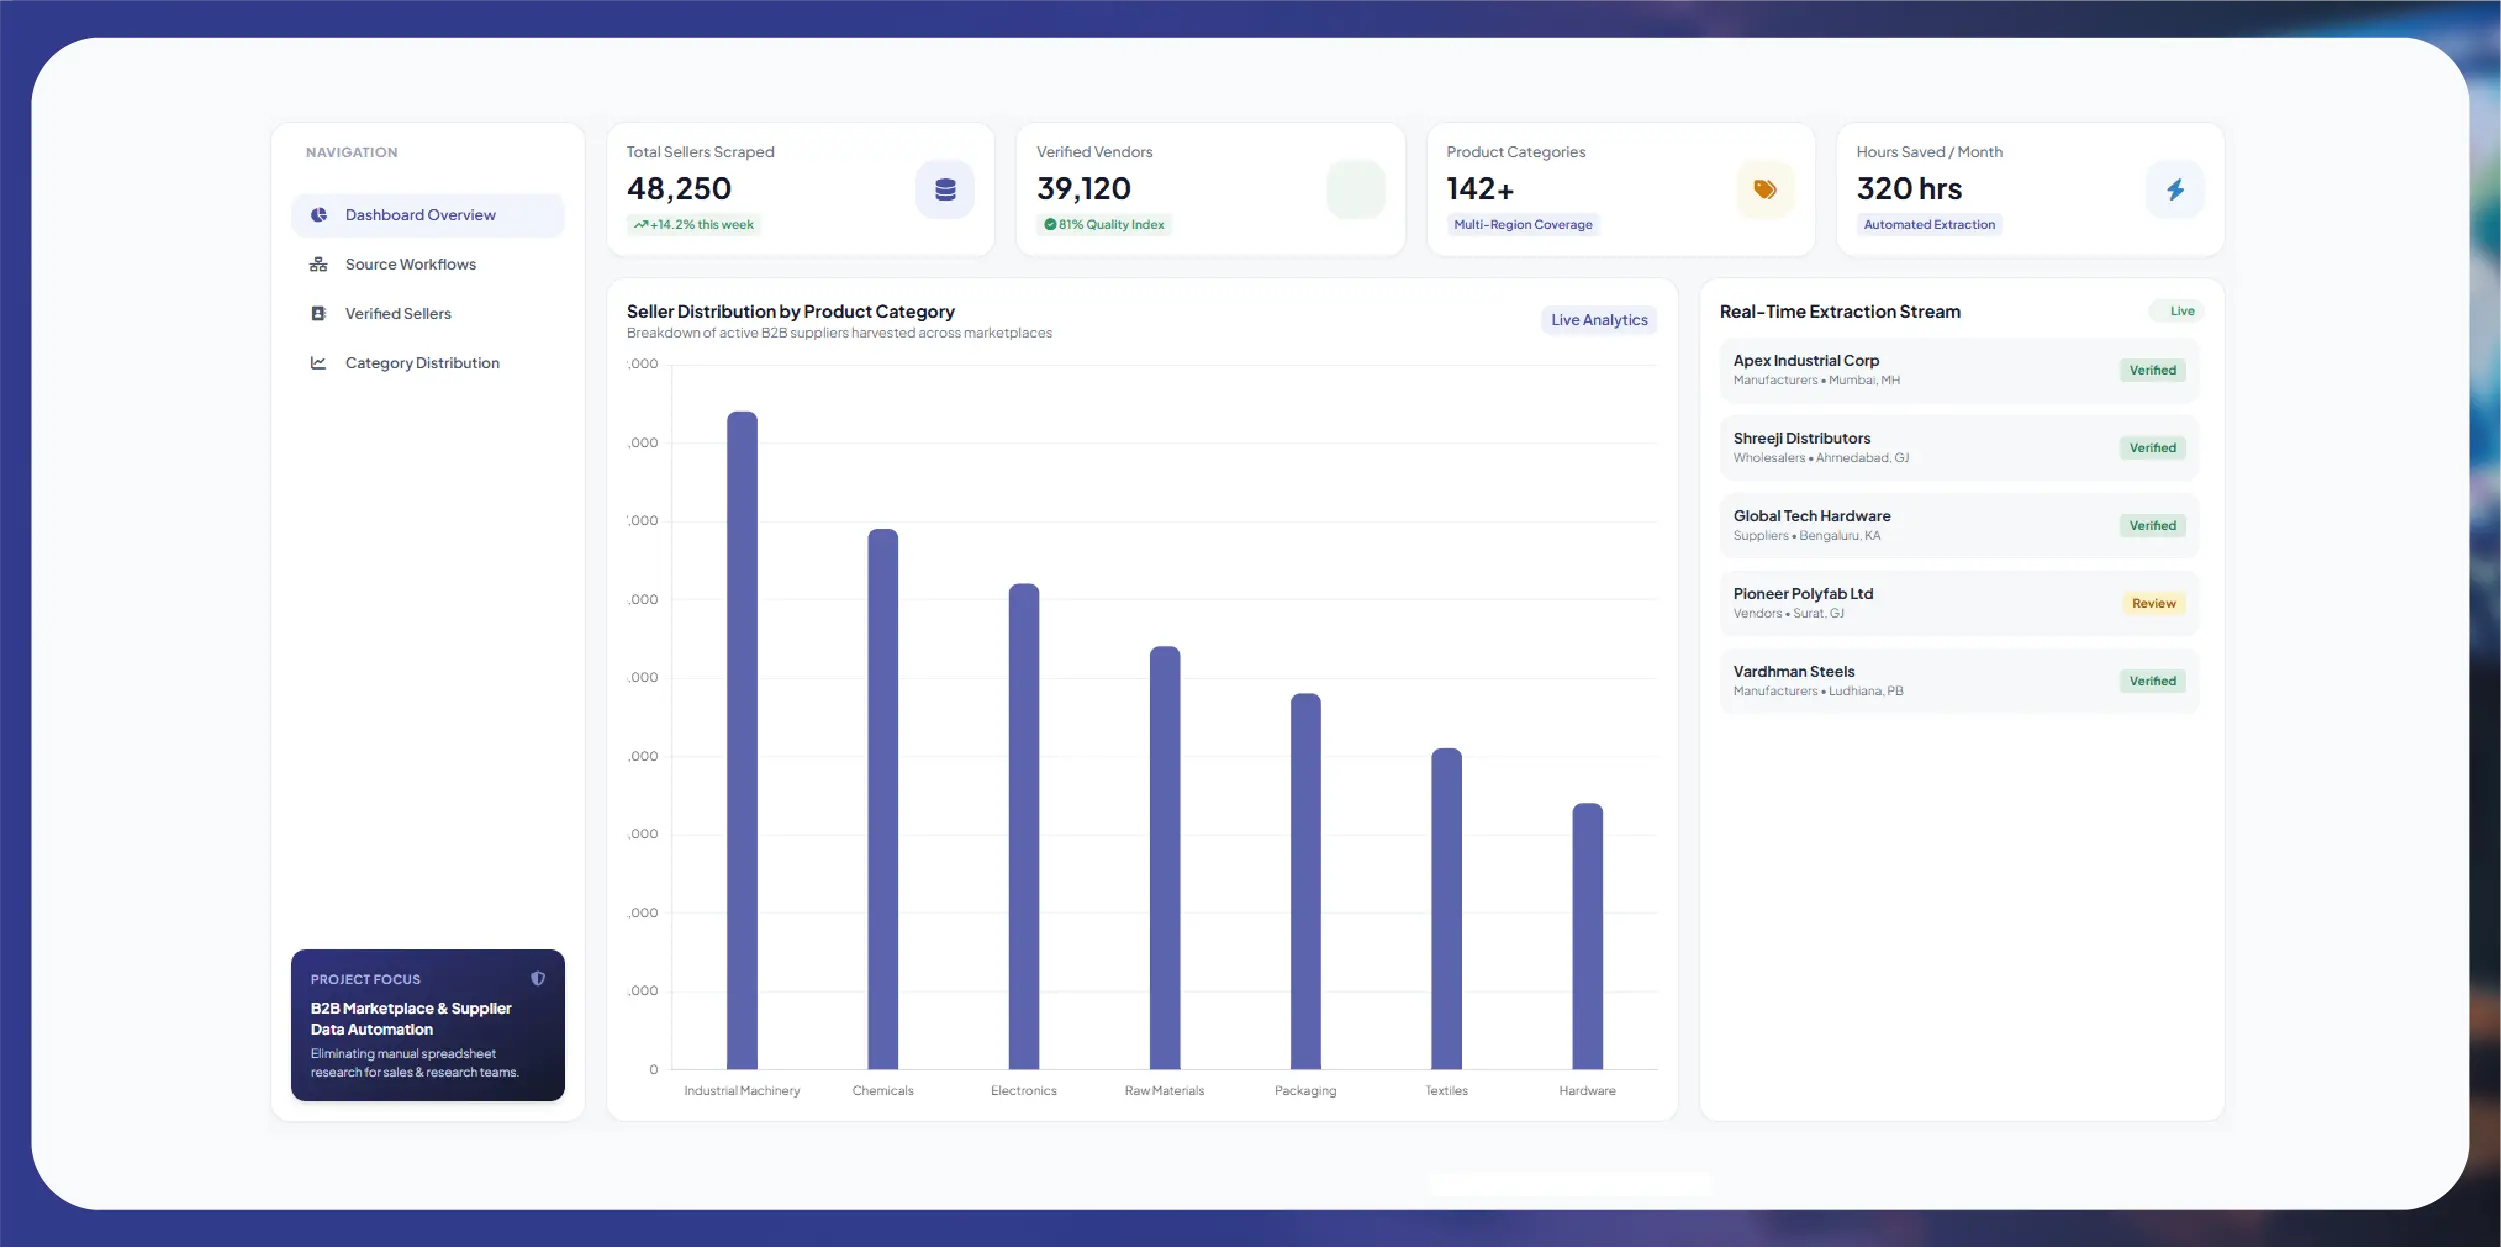
Task: Open the Apex Industrial Corp entry
Action: 1959,370
